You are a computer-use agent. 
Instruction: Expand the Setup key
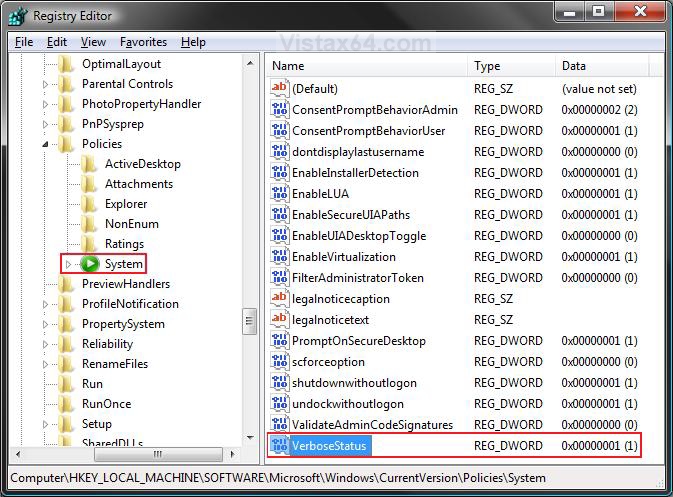(x=45, y=424)
